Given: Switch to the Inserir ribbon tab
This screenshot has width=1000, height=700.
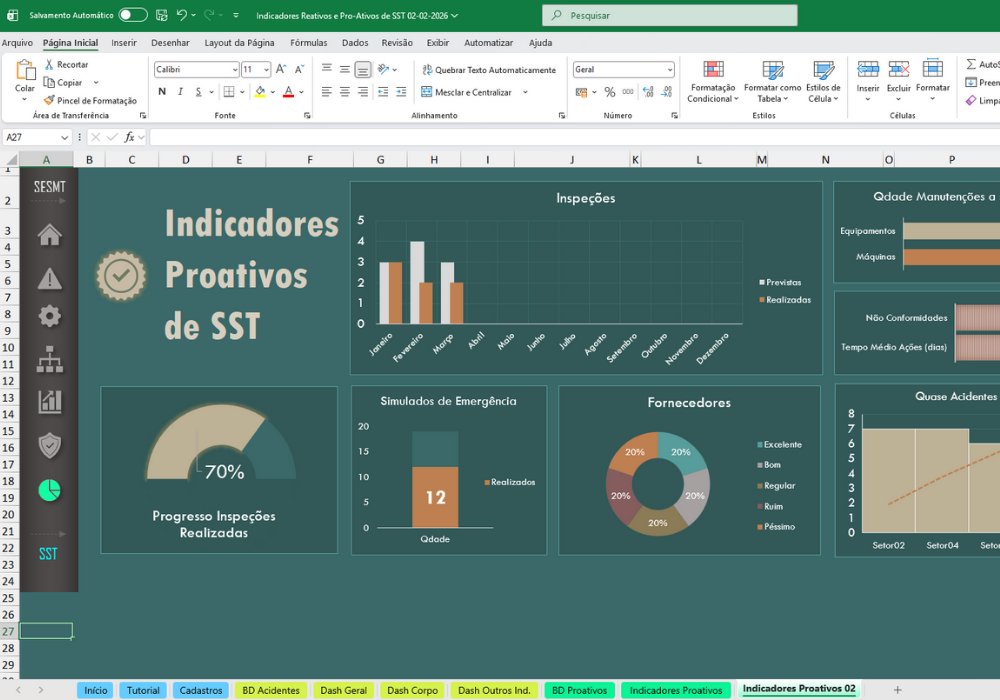Looking at the screenshot, I should click(x=124, y=43).
